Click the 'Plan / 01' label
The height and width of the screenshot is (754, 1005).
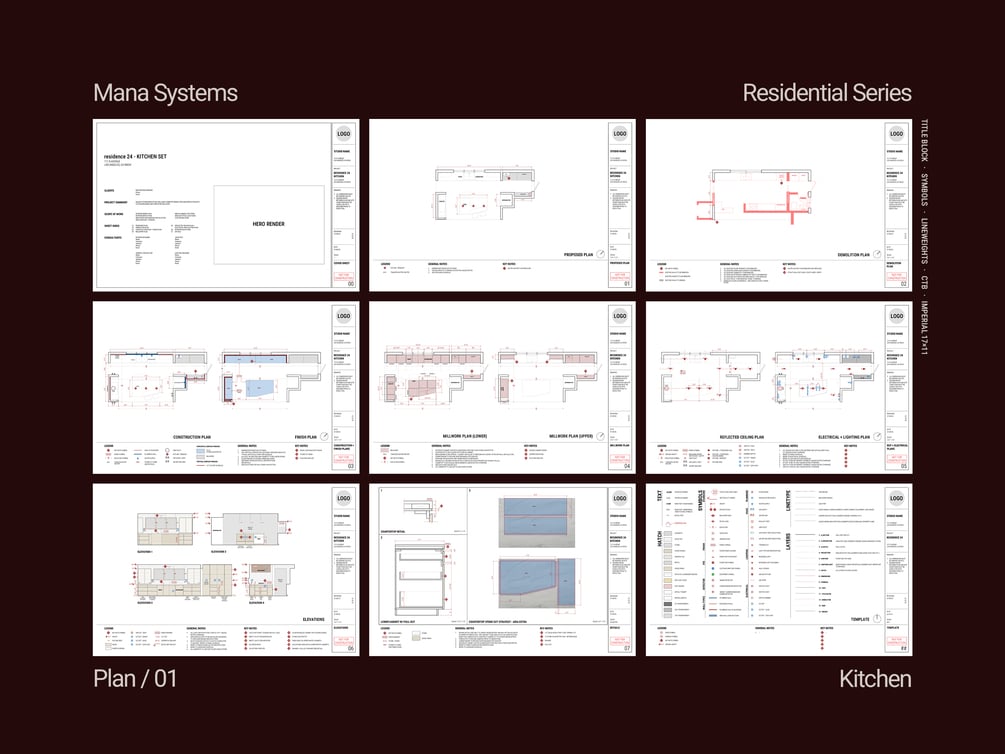pos(135,678)
